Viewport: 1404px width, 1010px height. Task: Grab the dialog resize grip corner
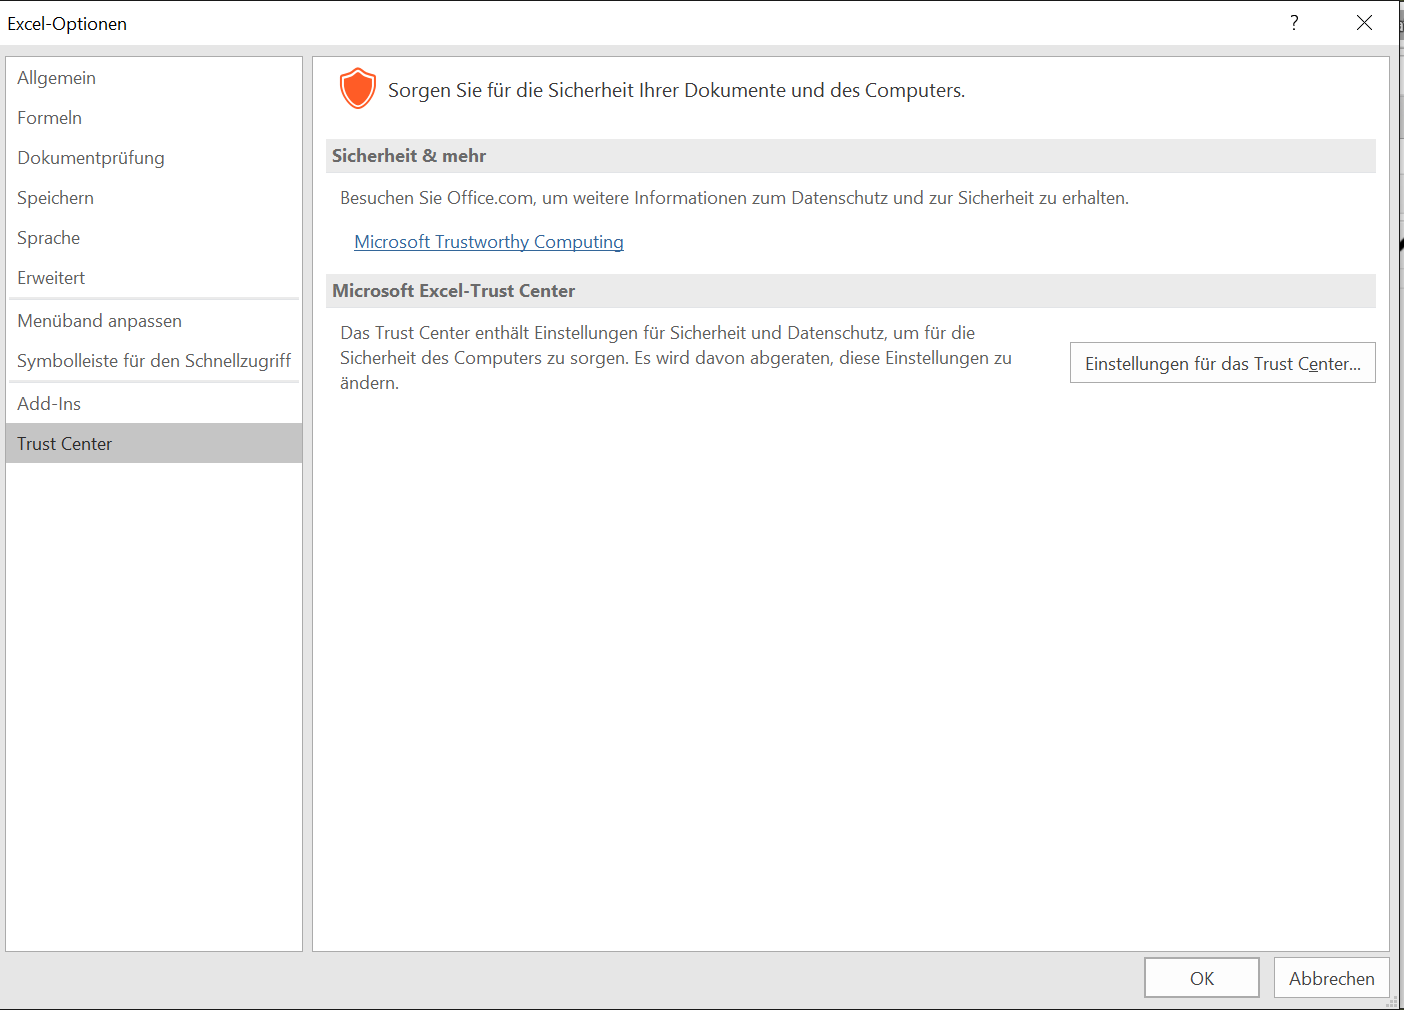1391,1001
